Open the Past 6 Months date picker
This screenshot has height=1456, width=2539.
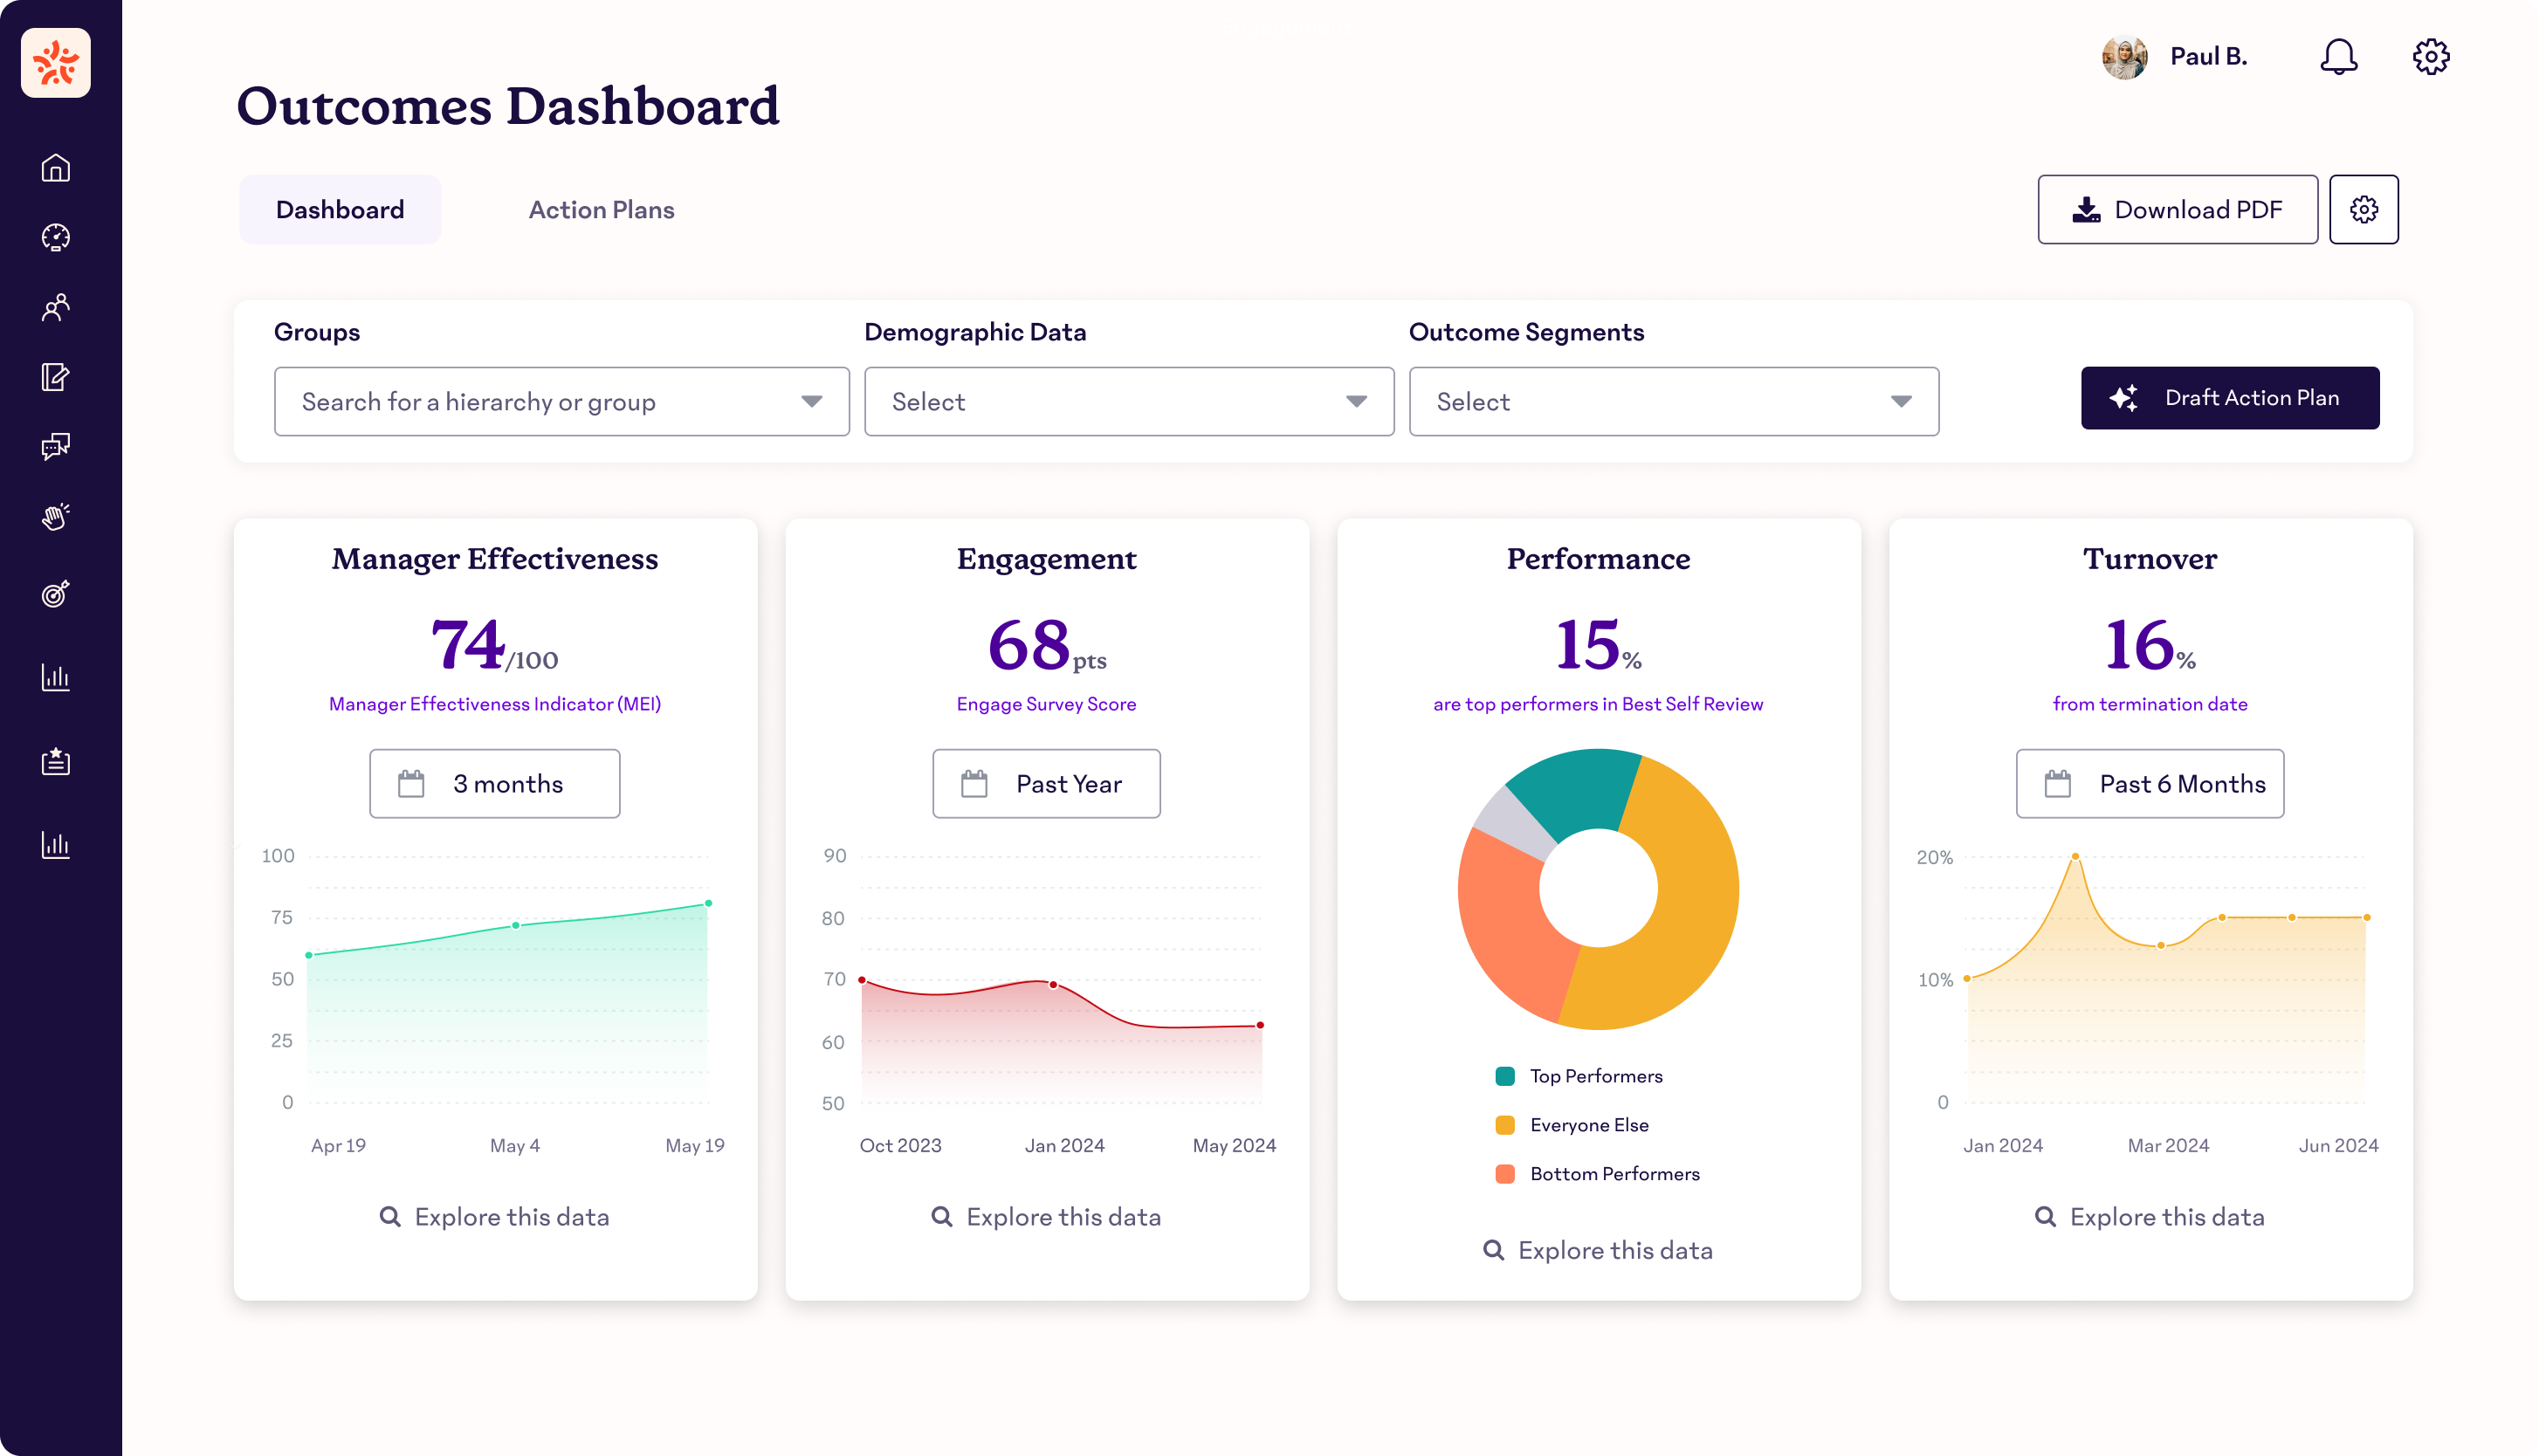[2149, 784]
